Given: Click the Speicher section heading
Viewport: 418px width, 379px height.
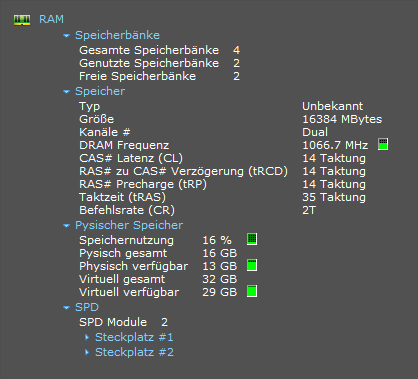Looking at the screenshot, I should point(100,91).
